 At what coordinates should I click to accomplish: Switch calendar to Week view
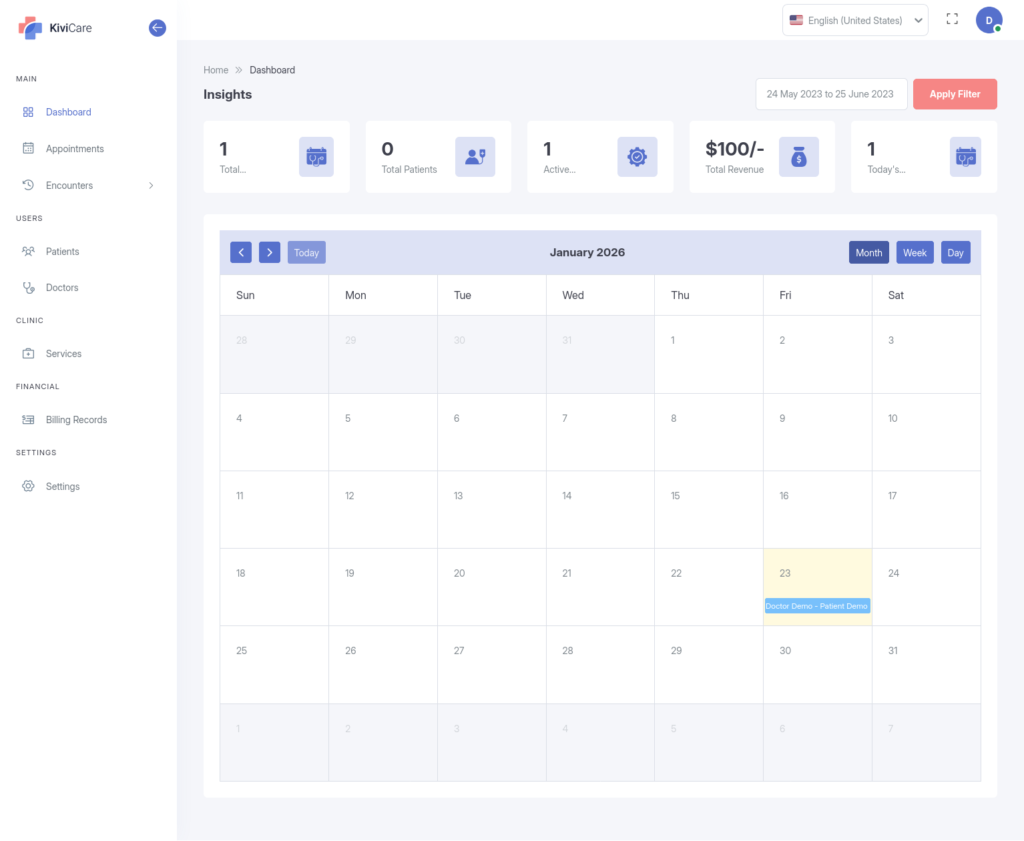coord(914,253)
